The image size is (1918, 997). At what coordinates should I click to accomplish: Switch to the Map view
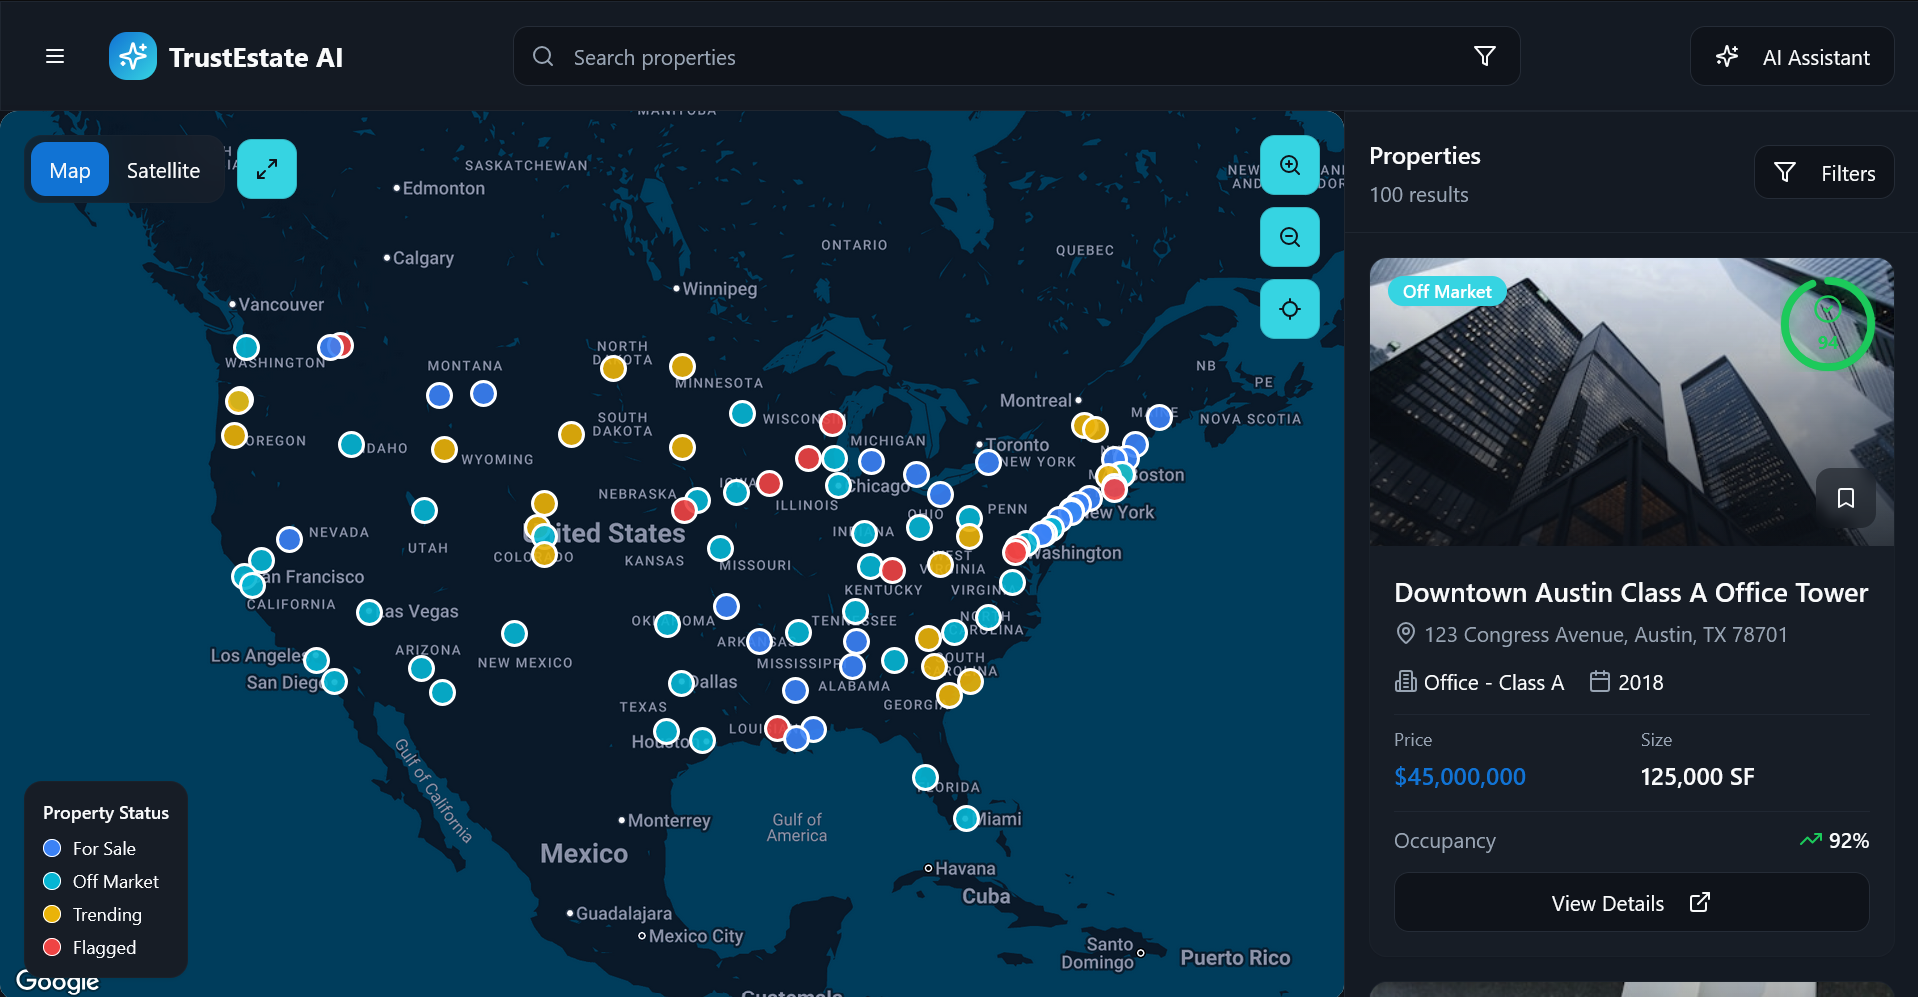(x=70, y=170)
